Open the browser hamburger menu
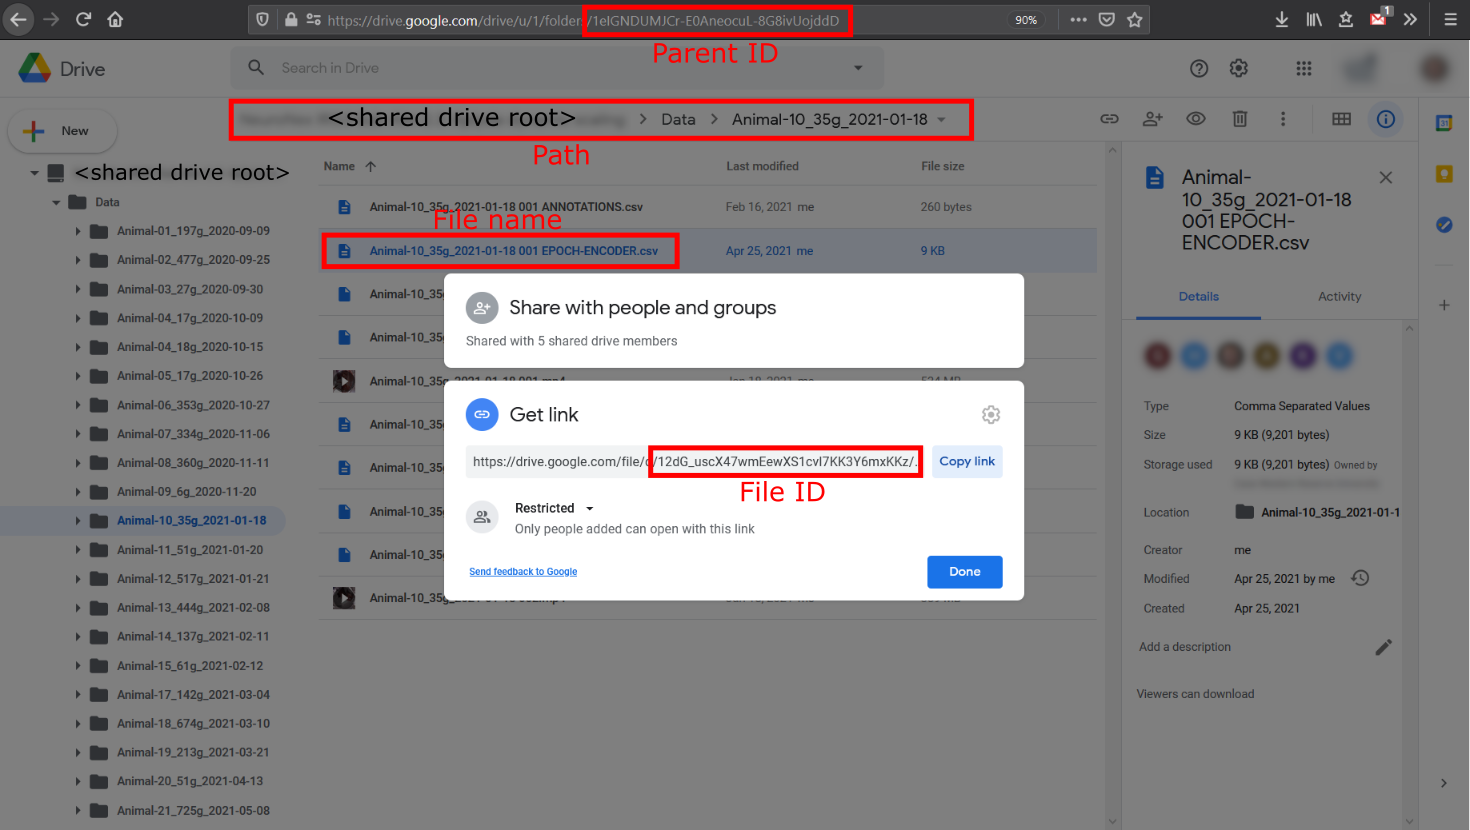This screenshot has width=1470, height=830. tap(1450, 19)
